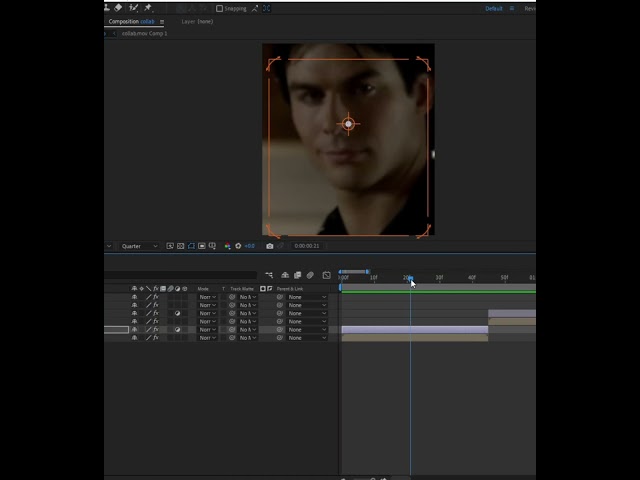
Task: Click the Mode column header
Action: pos(203,289)
